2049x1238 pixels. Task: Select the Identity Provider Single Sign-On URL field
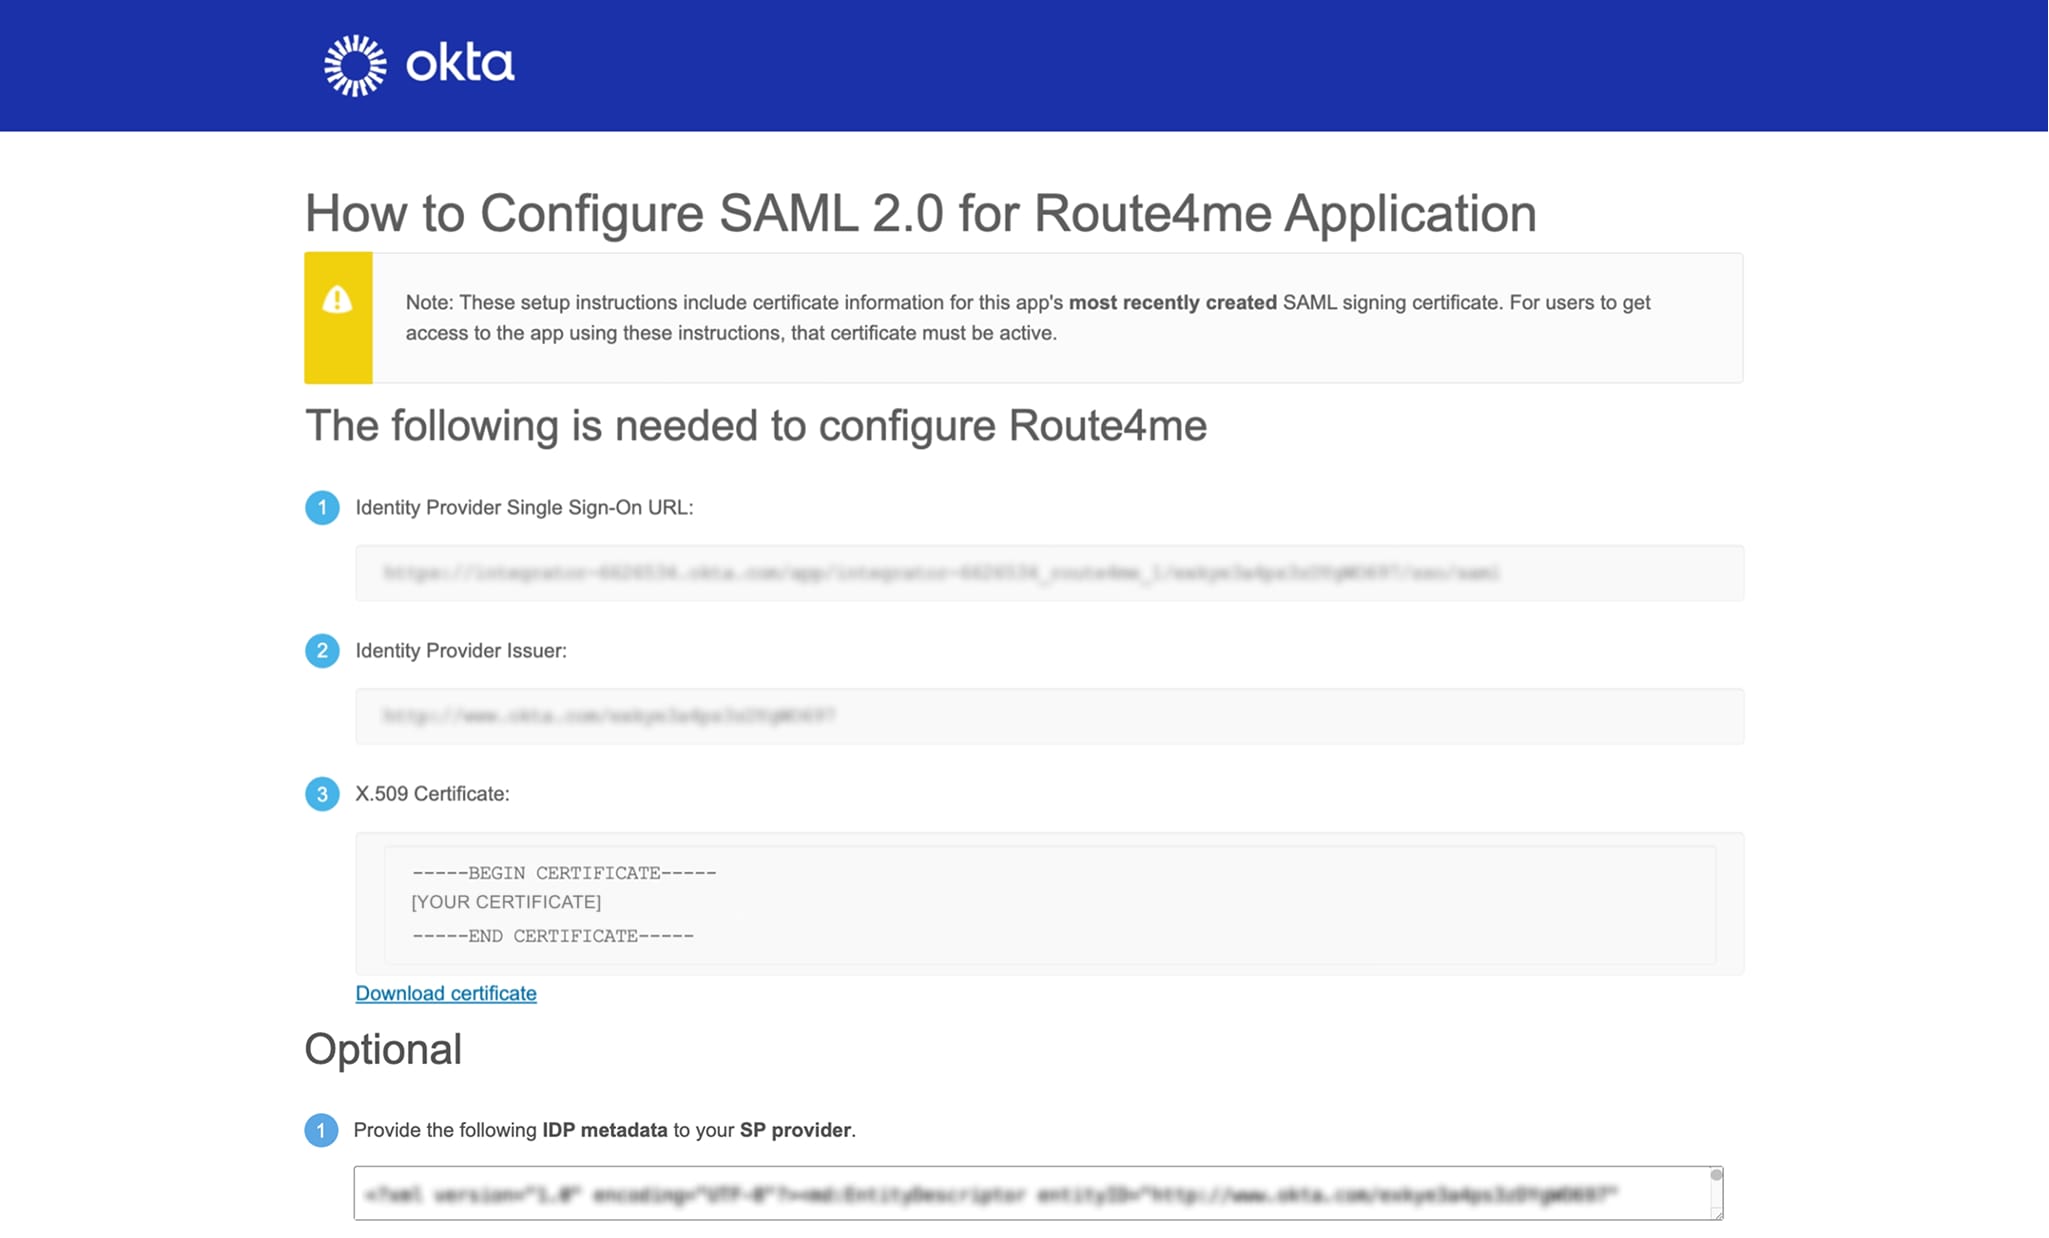pos(1048,574)
